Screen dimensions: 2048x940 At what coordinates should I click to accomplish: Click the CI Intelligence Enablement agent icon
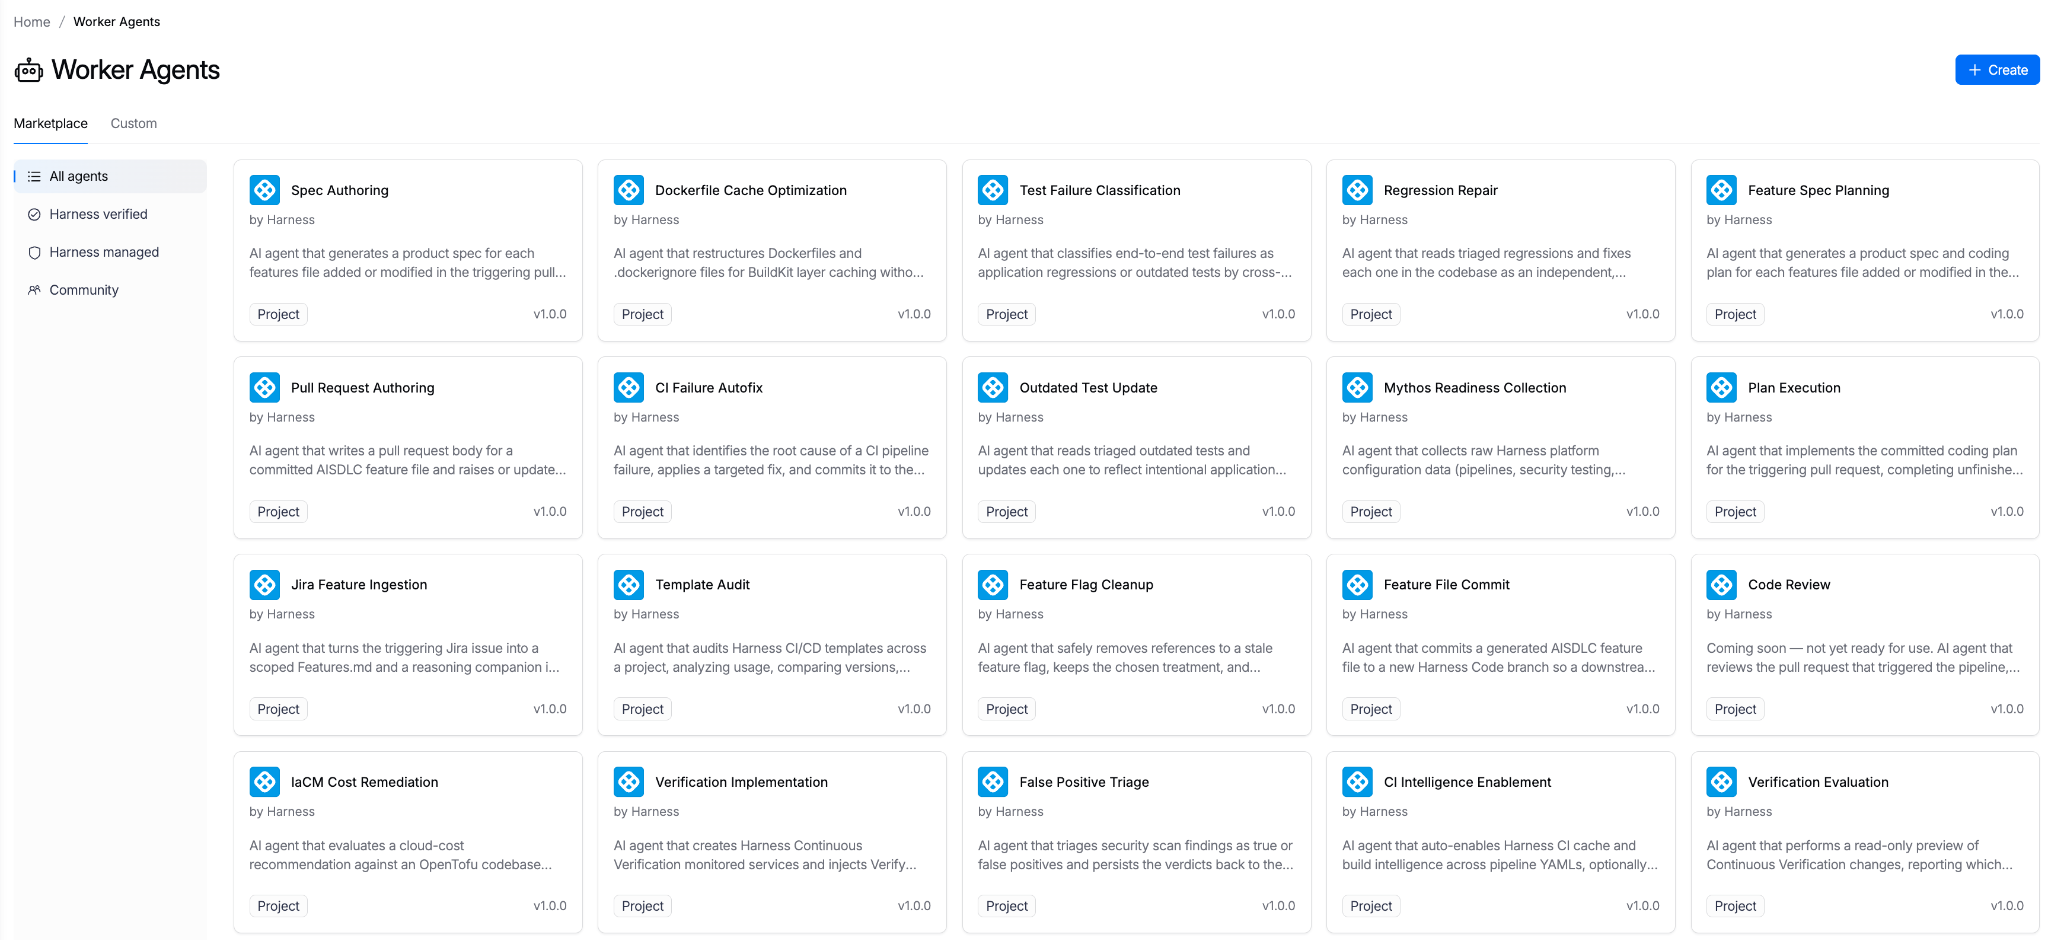[x=1358, y=782]
